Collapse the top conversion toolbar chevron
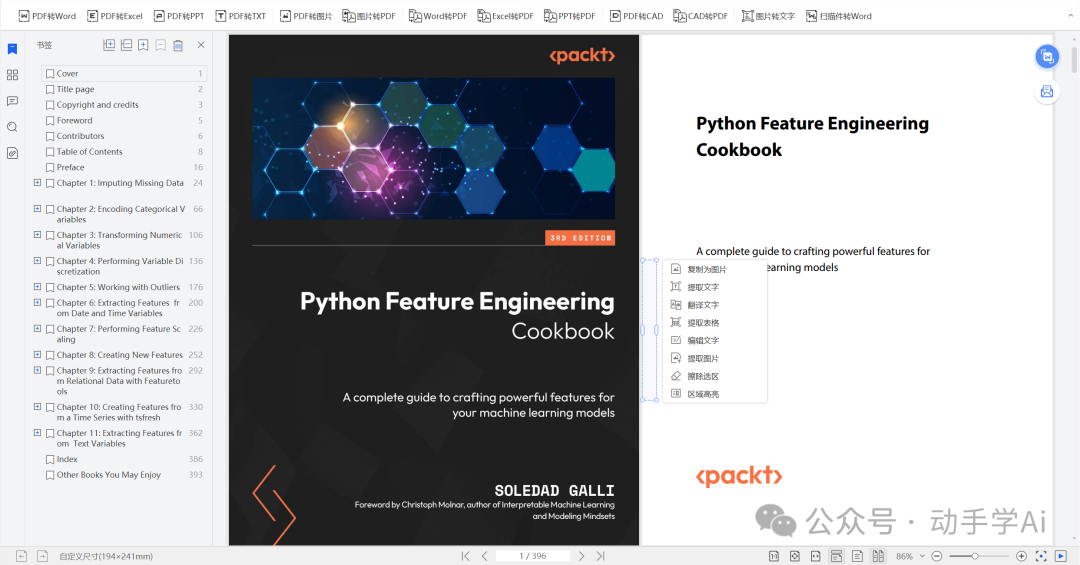The image size is (1080, 565). [1070, 15]
